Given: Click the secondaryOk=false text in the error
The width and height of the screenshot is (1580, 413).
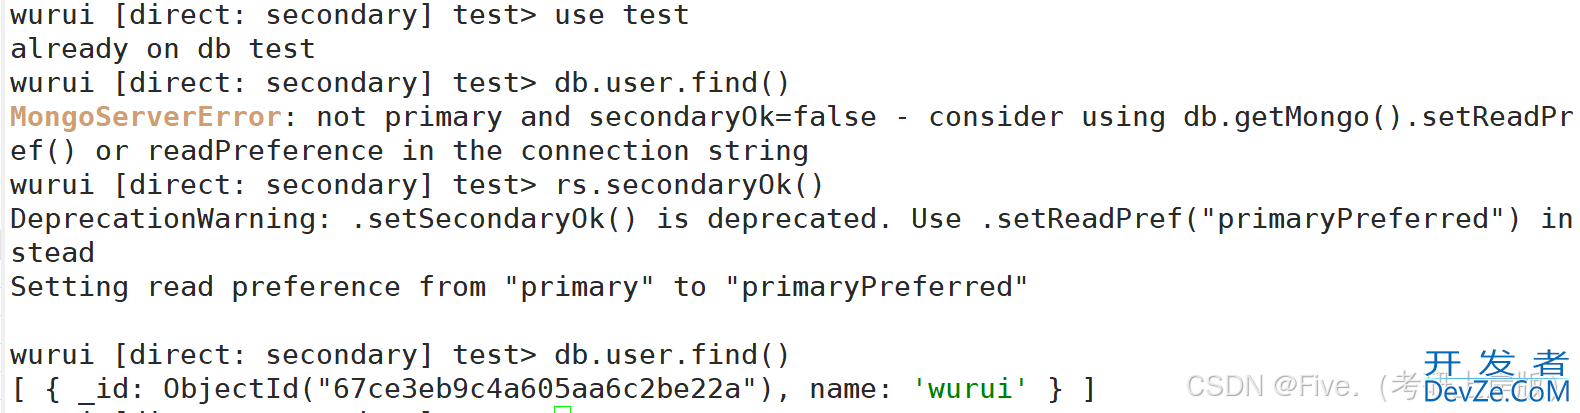Looking at the screenshot, I should pyautogui.click(x=732, y=117).
